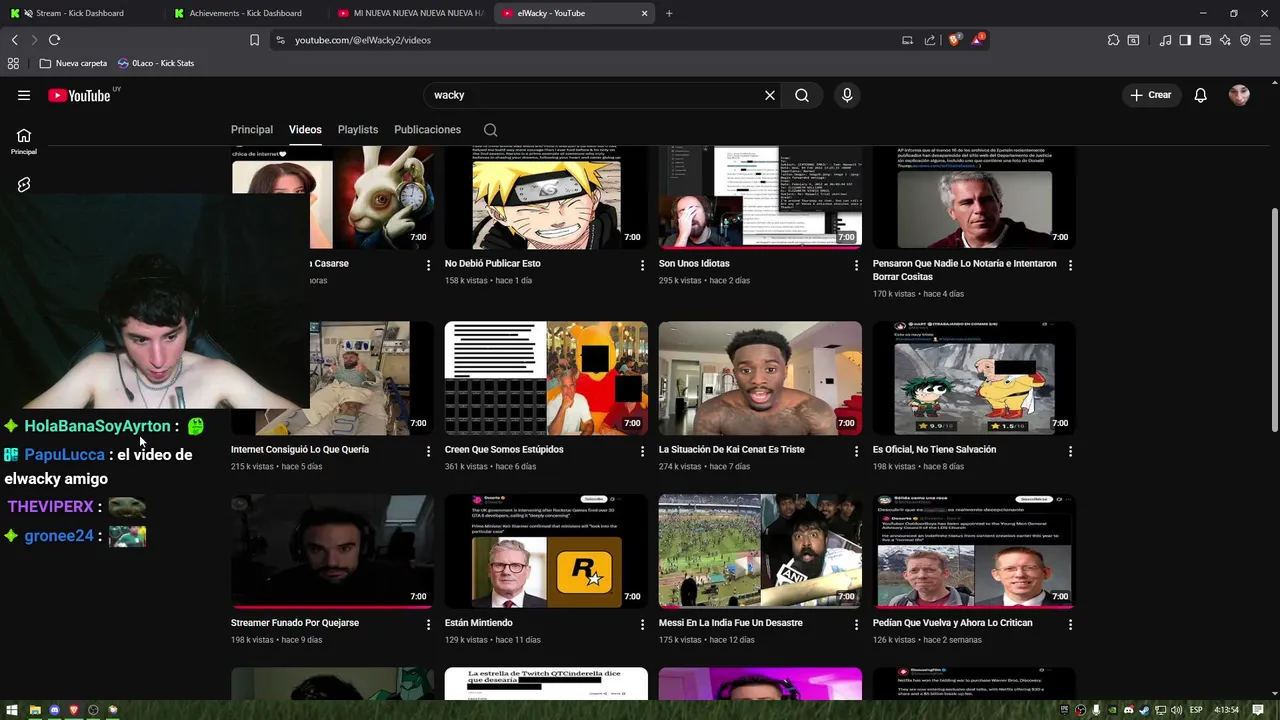Open the Discord taskbar icon
This screenshot has width=1280, height=720.
pyautogui.click(x=54, y=710)
